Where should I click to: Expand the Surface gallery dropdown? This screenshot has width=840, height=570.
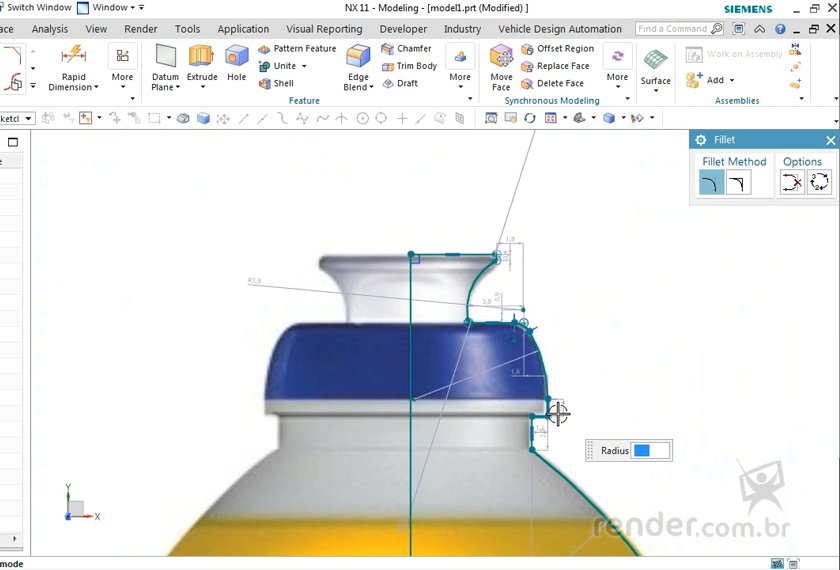656,93
